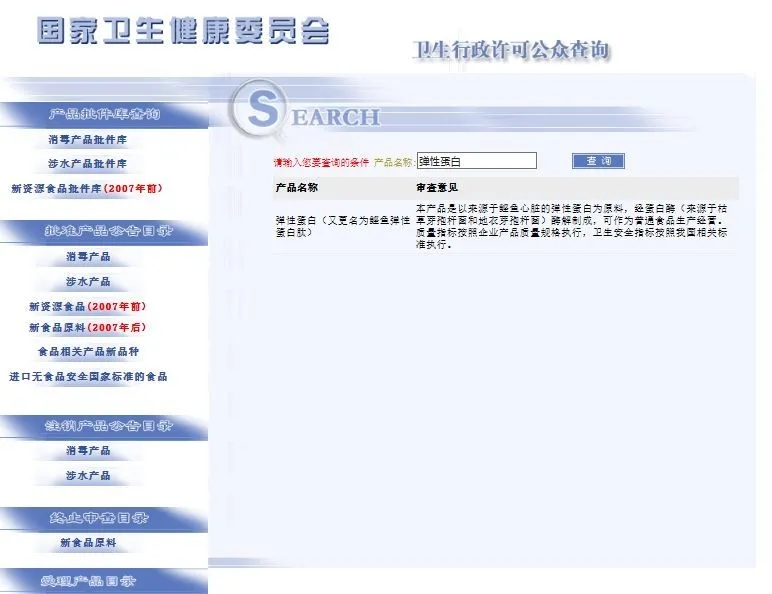Open 新食品原料 under 终止审查目录
Image resolution: width=772 pixels, height=594 pixels.
point(88,543)
